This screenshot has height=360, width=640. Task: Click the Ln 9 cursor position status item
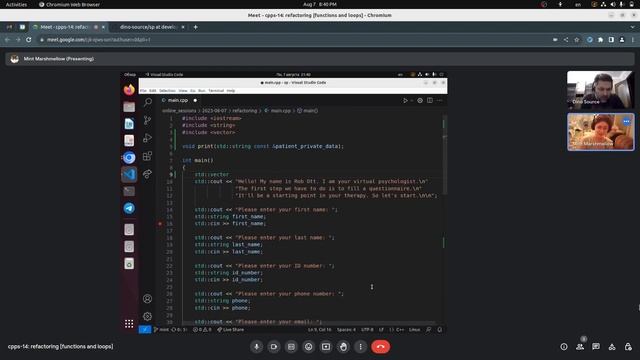[x=319, y=329]
